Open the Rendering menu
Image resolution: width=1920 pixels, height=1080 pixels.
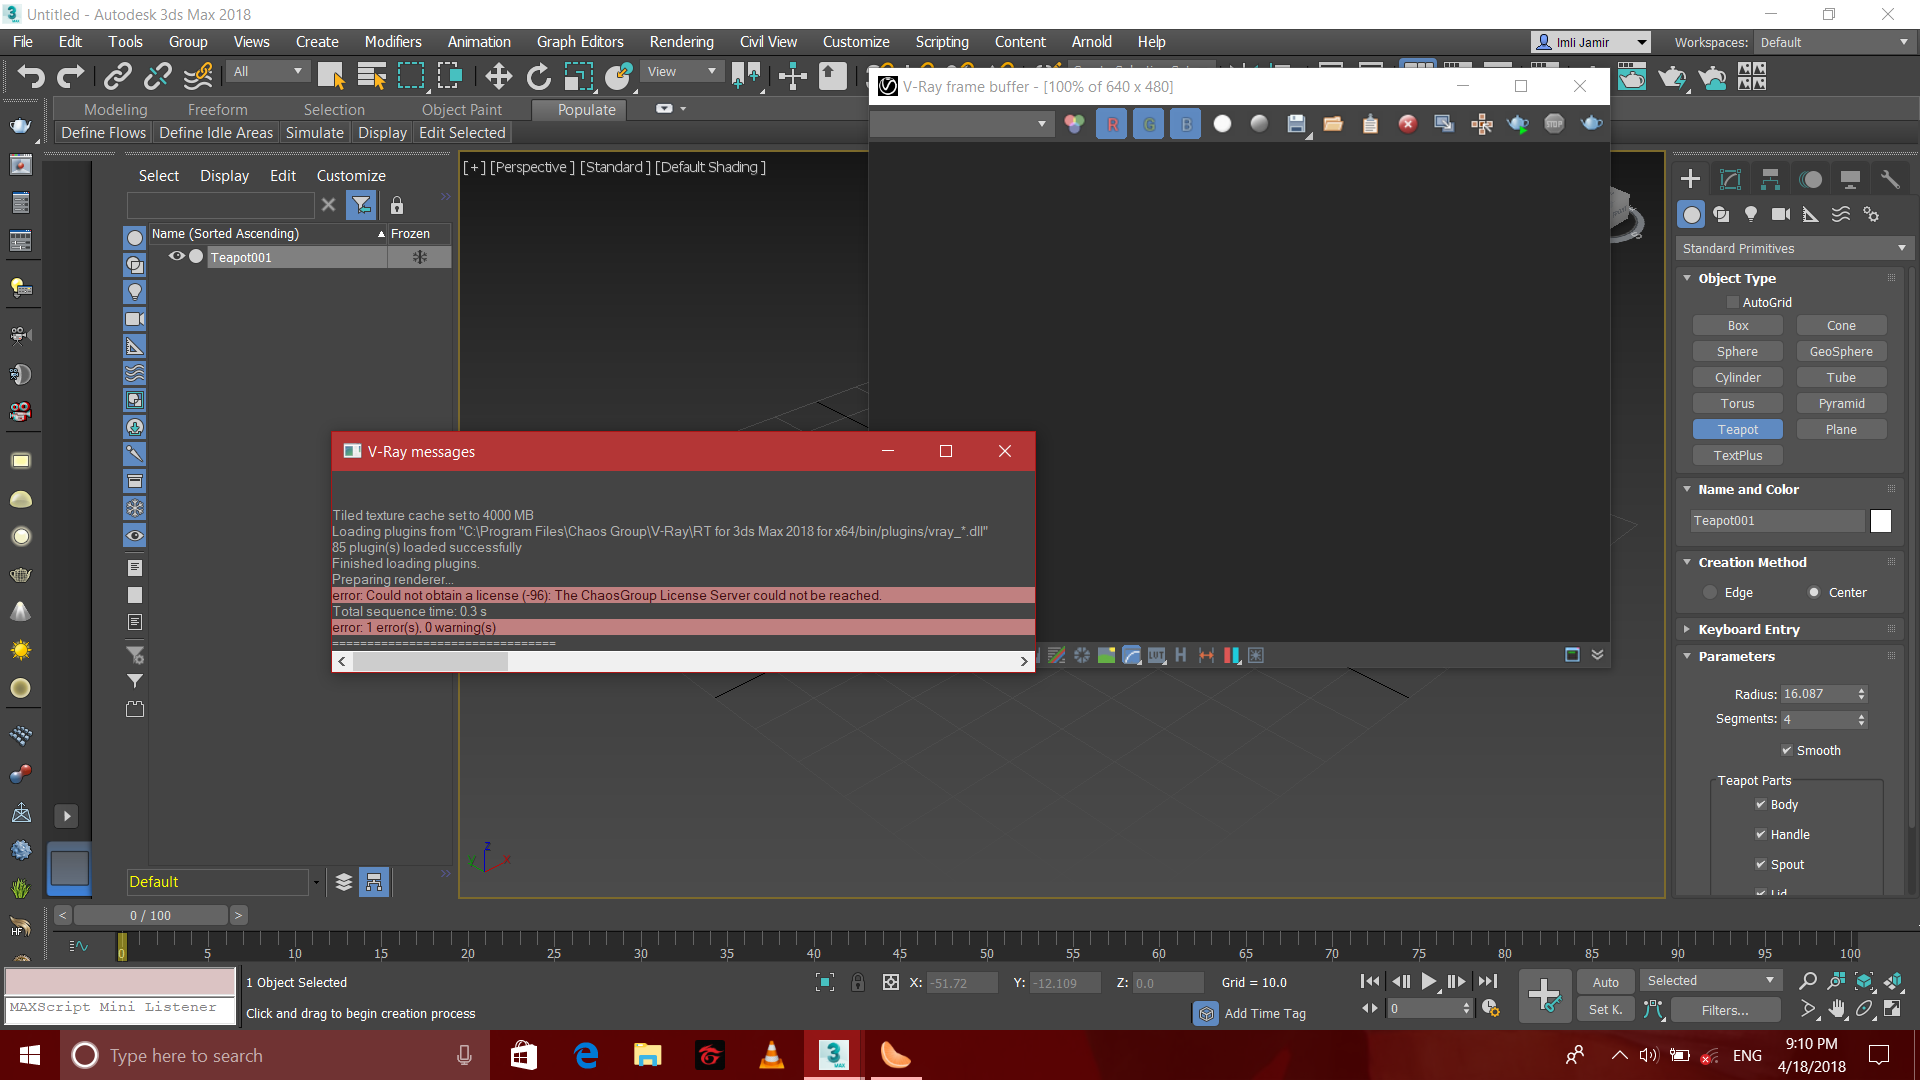(681, 41)
